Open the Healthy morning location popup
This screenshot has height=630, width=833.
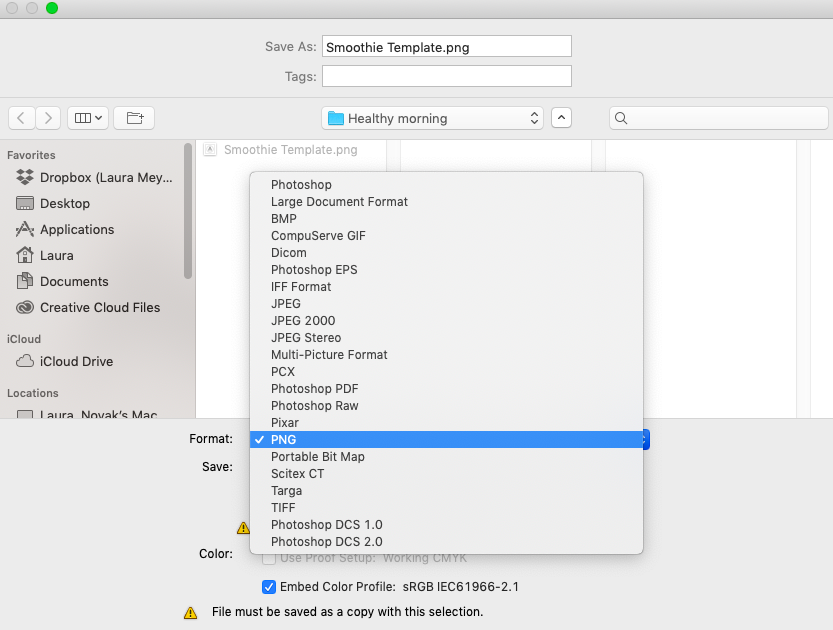point(432,118)
